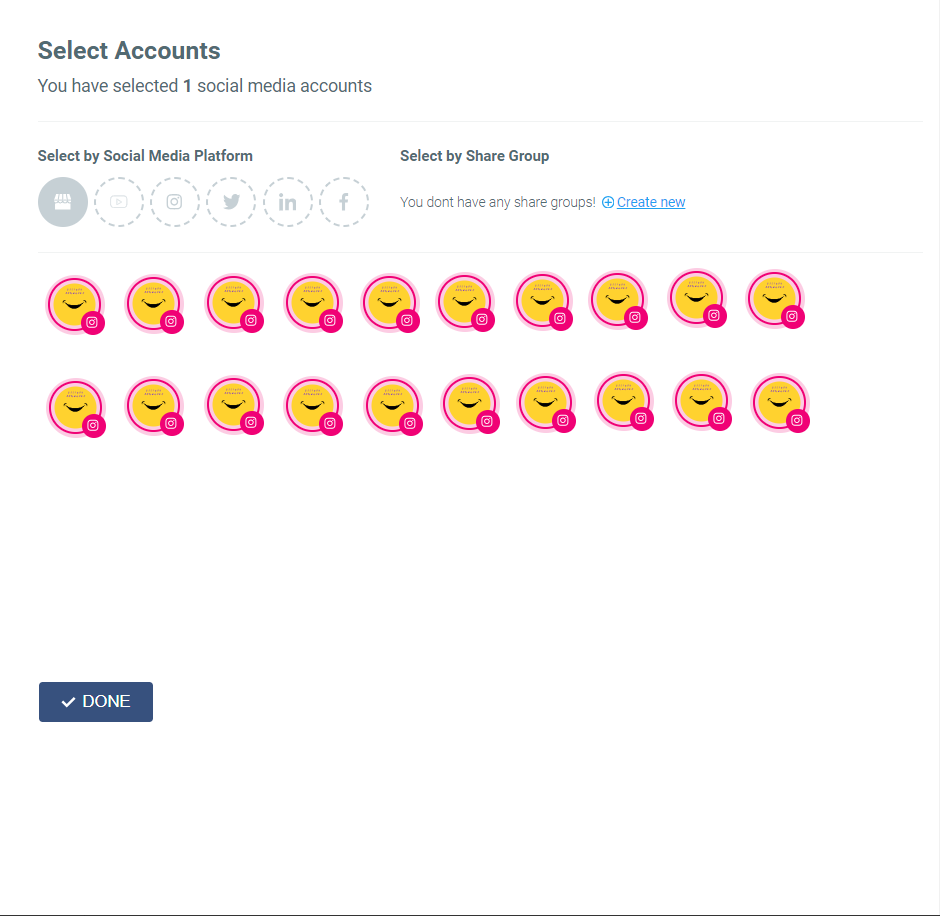Toggle the last account avatar in the grid

(780, 404)
